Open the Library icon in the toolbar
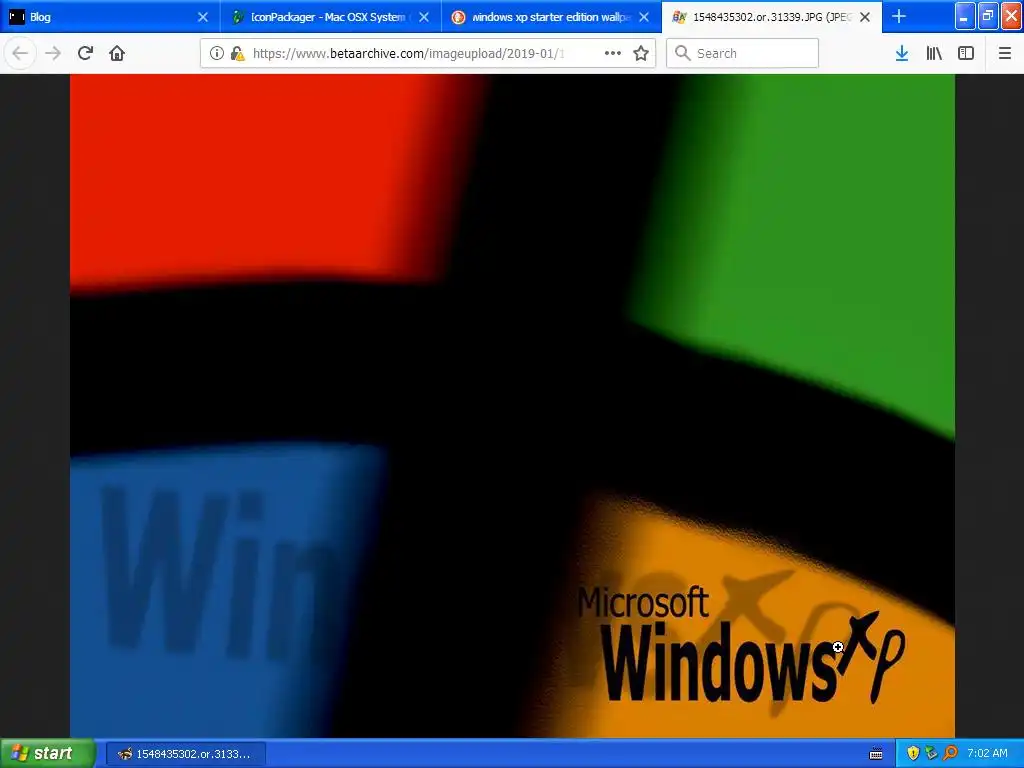 coord(934,54)
